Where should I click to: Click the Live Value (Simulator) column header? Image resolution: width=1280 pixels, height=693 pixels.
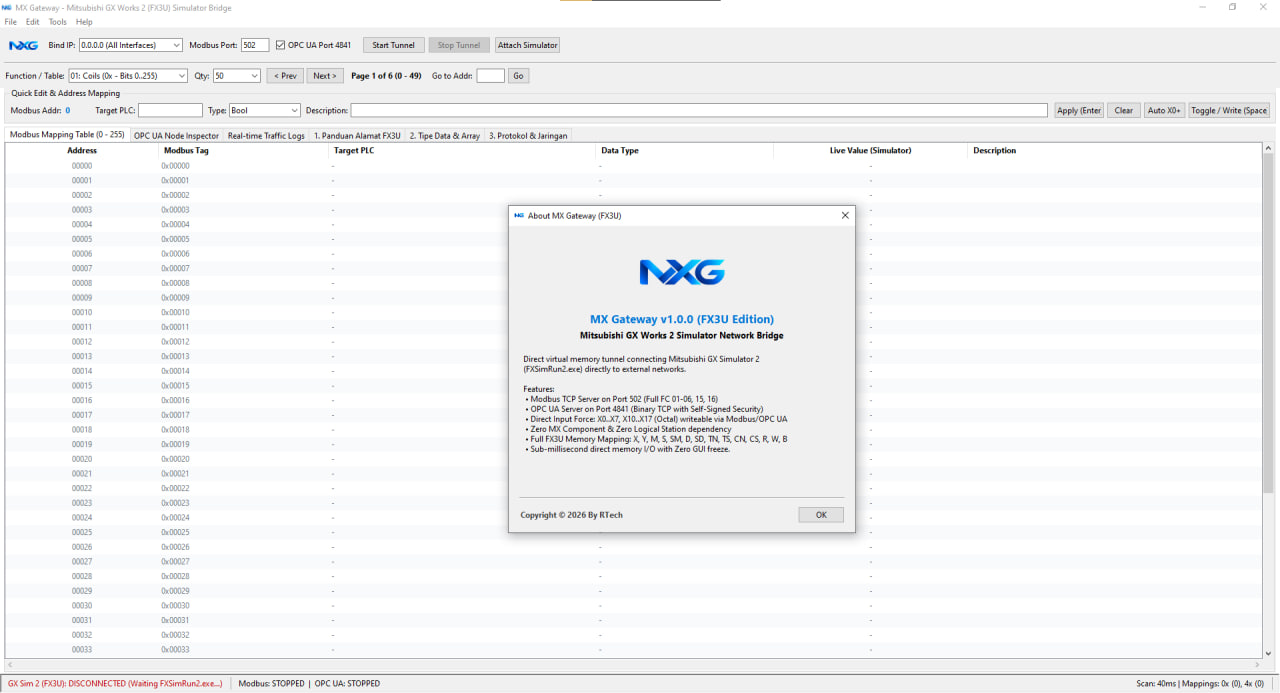point(870,151)
